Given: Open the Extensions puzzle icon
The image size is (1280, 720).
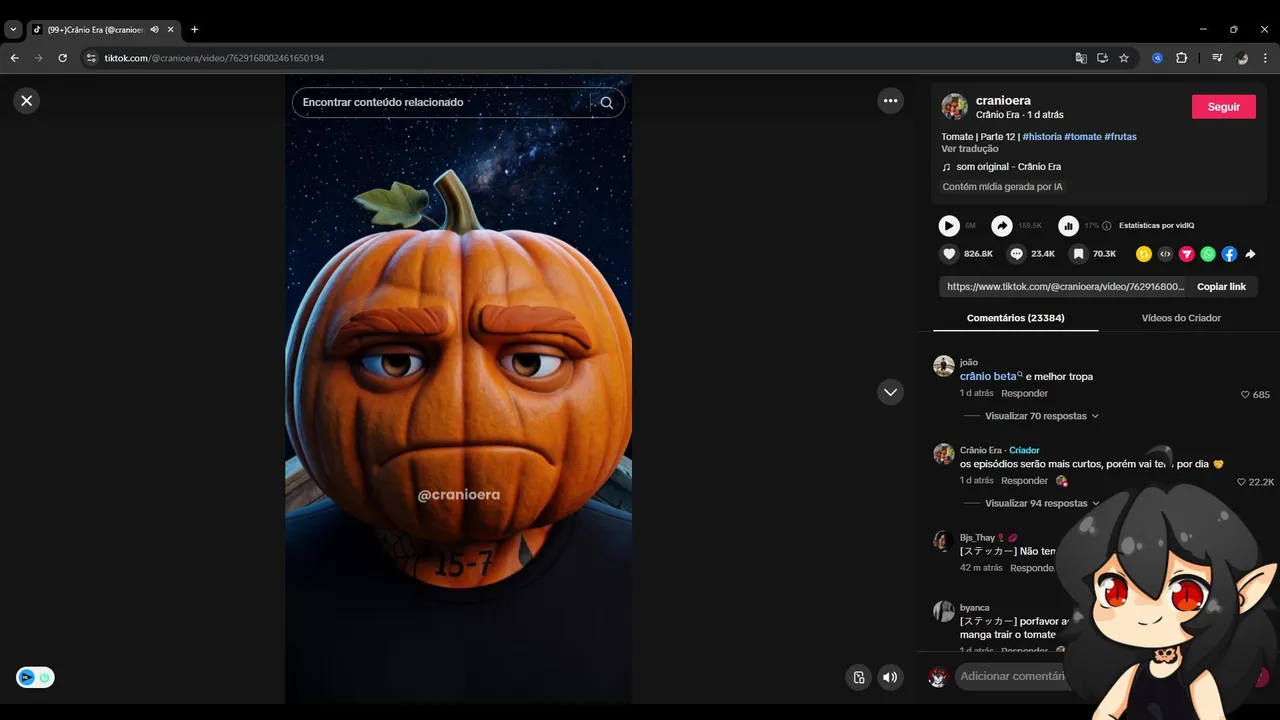Looking at the screenshot, I should pyautogui.click(x=1181, y=58).
